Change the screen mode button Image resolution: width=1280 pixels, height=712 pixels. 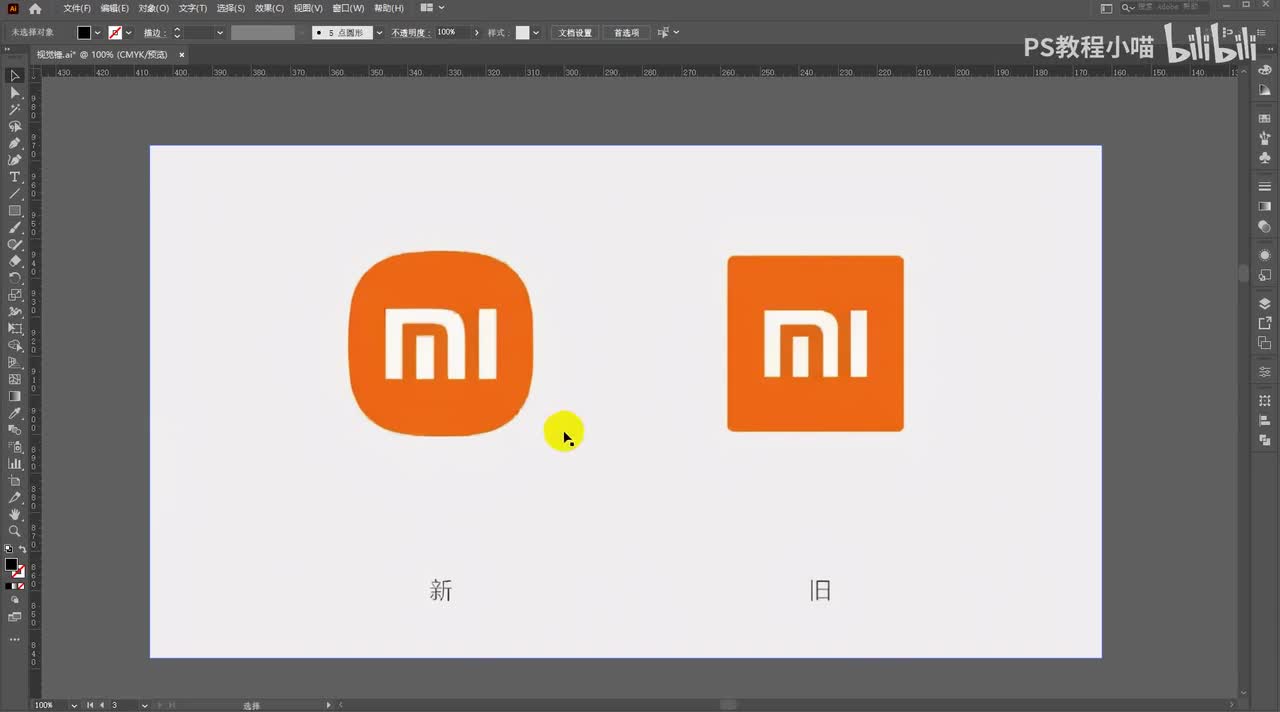15,617
